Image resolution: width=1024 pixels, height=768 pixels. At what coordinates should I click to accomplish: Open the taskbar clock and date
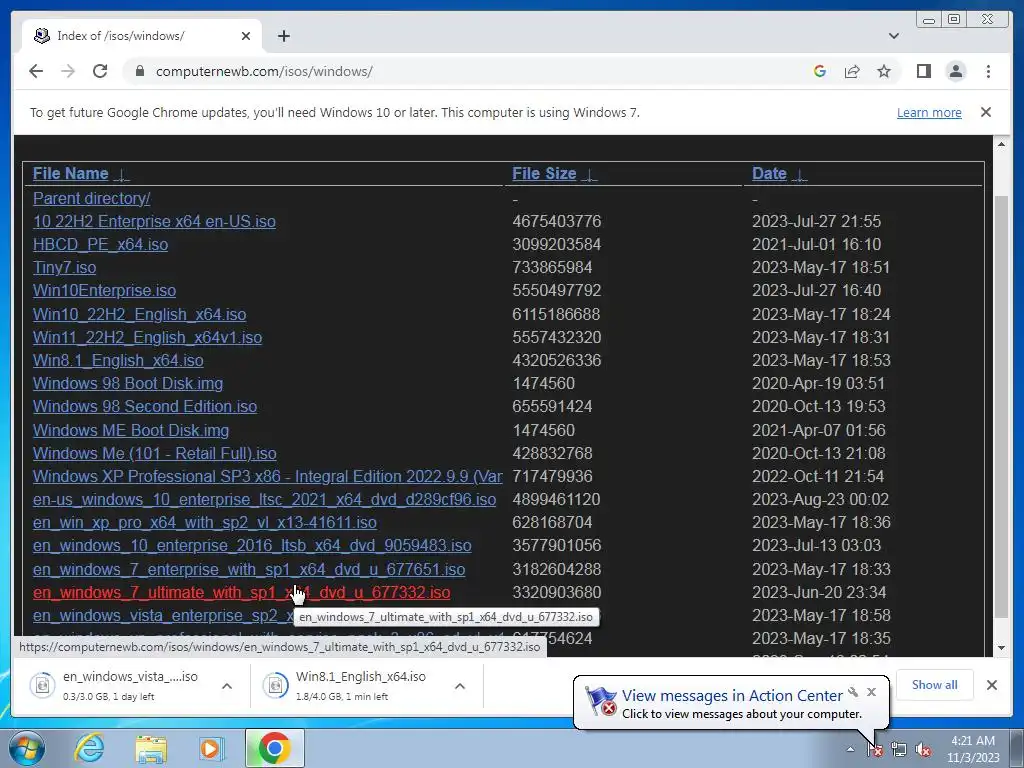pyautogui.click(x=973, y=749)
